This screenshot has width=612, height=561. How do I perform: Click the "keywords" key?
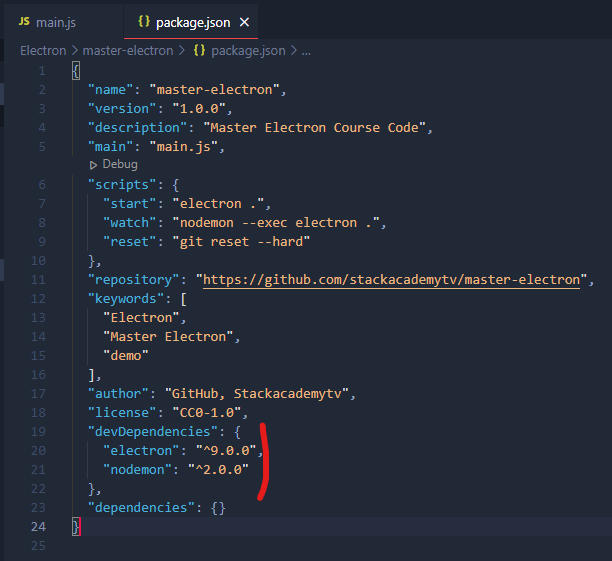(x=126, y=299)
